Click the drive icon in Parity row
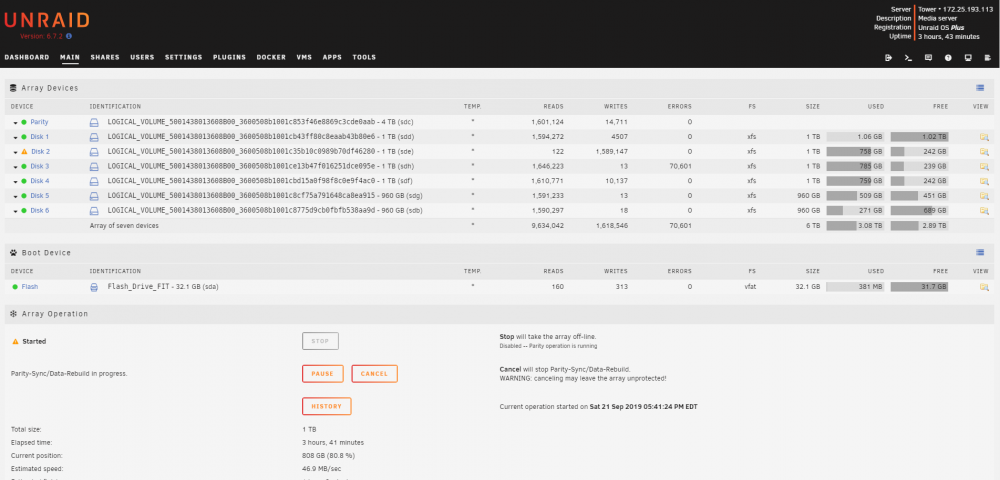Screen dimensions: 1000x480 click(x=94, y=122)
